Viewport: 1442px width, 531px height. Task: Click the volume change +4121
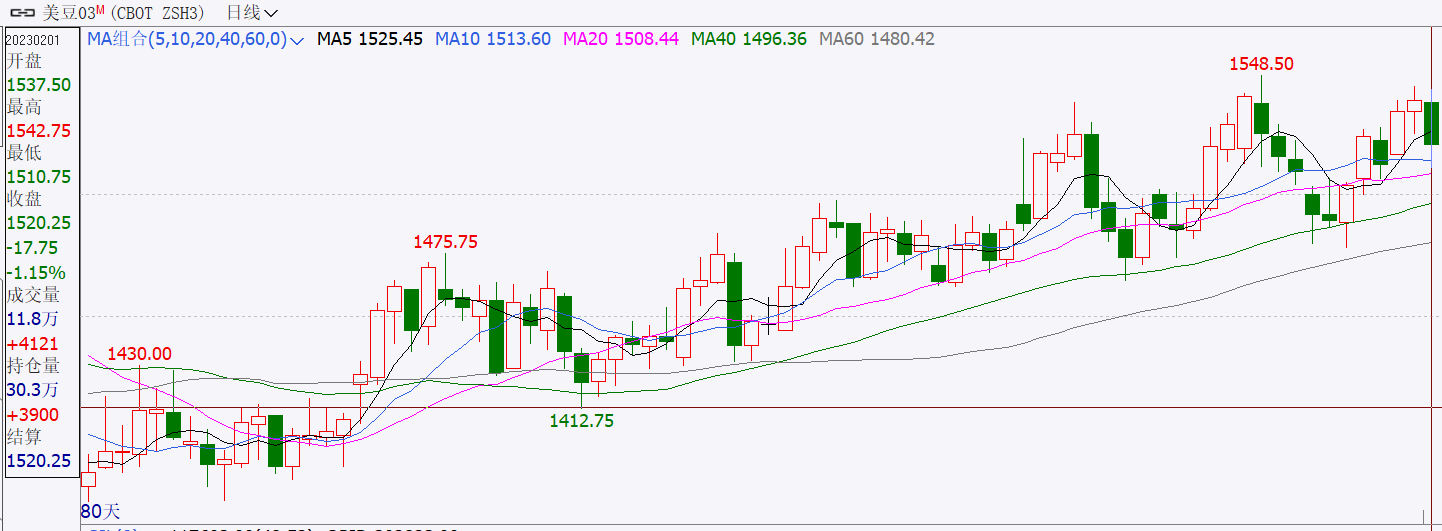[x=33, y=343]
